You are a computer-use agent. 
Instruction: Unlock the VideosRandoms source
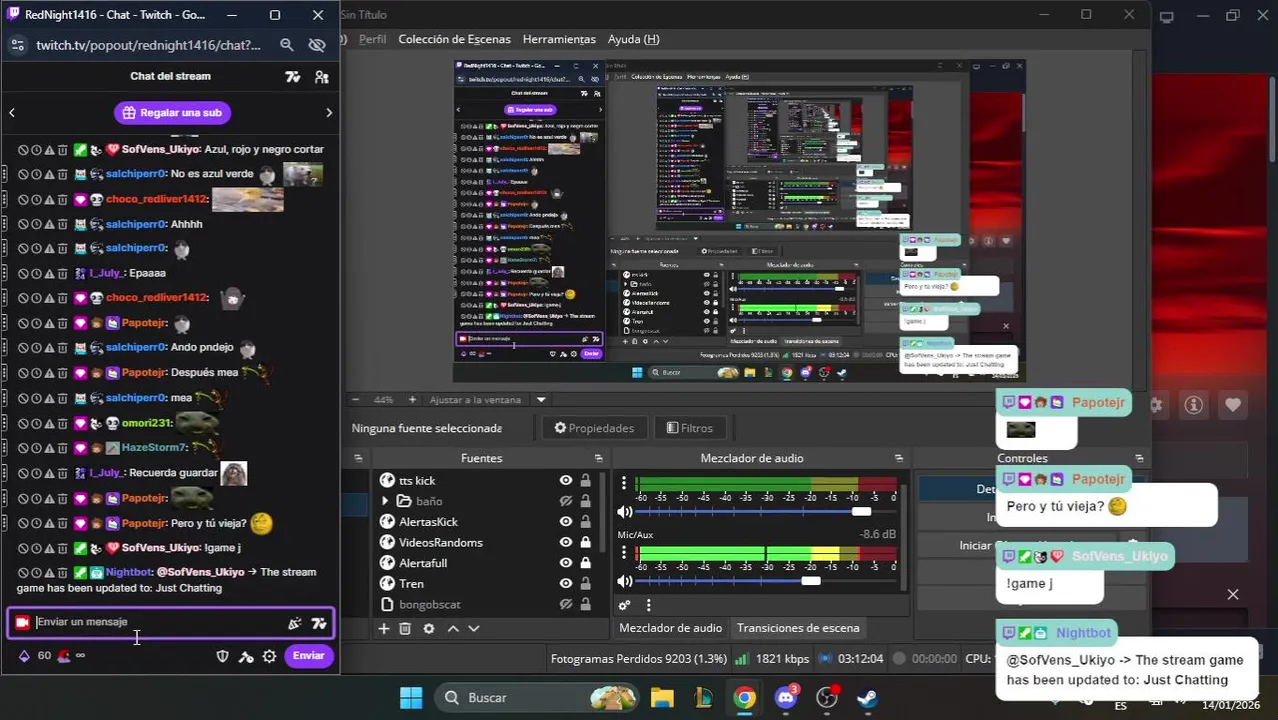[x=586, y=542]
